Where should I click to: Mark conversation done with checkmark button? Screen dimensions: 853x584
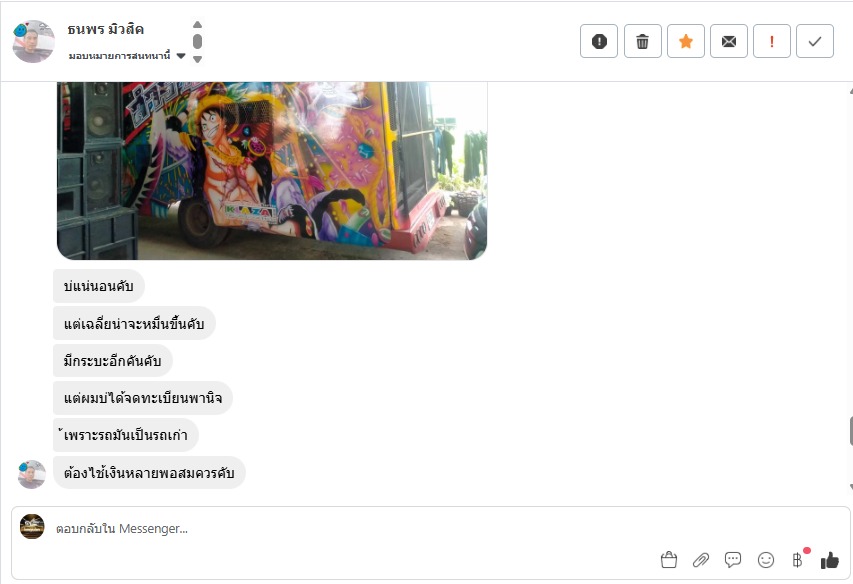pyautogui.click(x=815, y=41)
